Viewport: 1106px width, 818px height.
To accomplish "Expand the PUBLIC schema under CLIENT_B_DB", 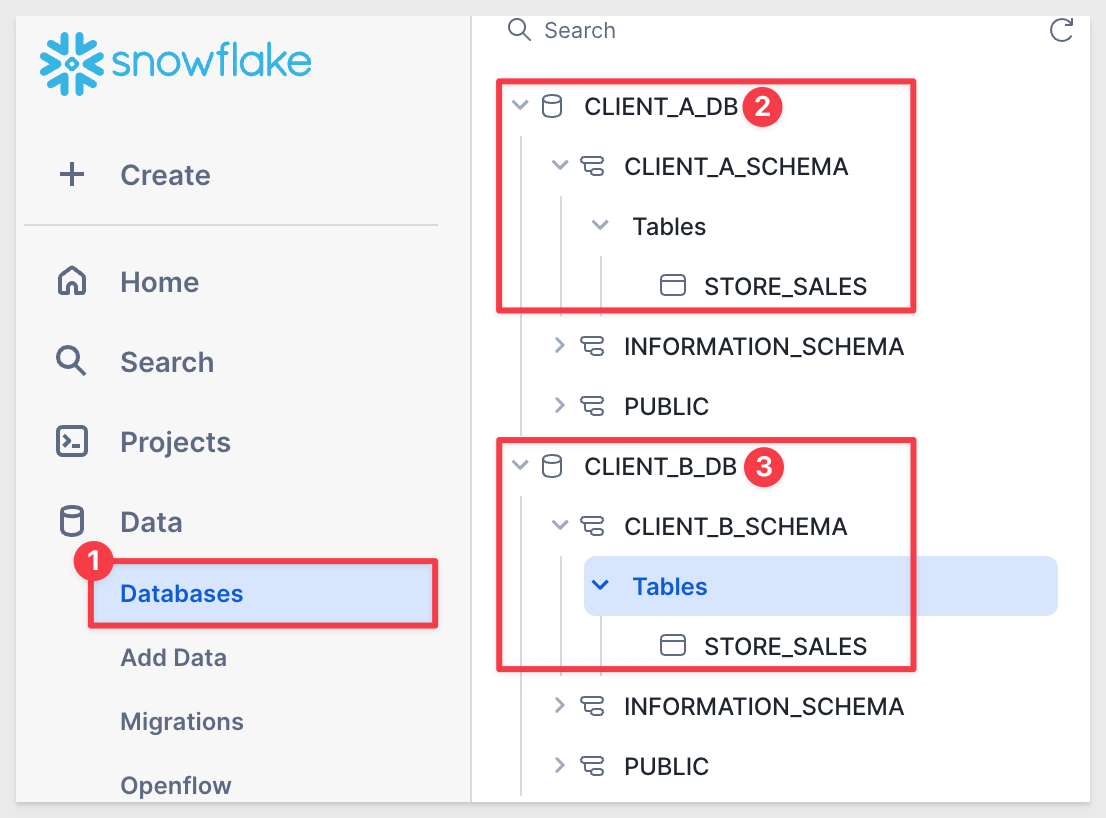I will (x=560, y=766).
